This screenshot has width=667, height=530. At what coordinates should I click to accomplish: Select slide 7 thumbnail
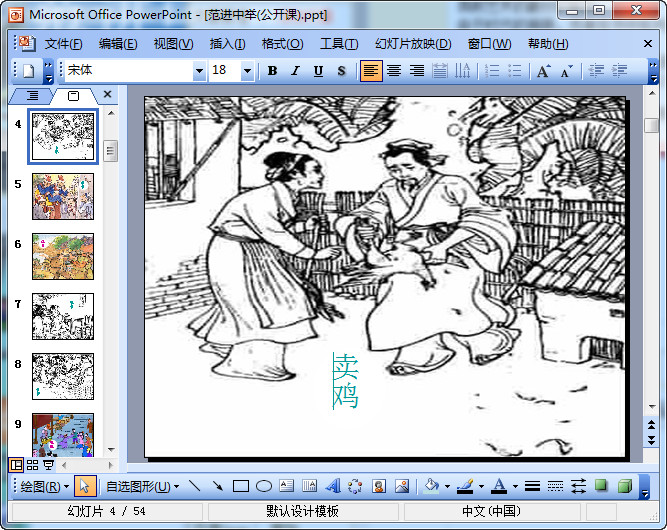pyautogui.click(x=63, y=316)
